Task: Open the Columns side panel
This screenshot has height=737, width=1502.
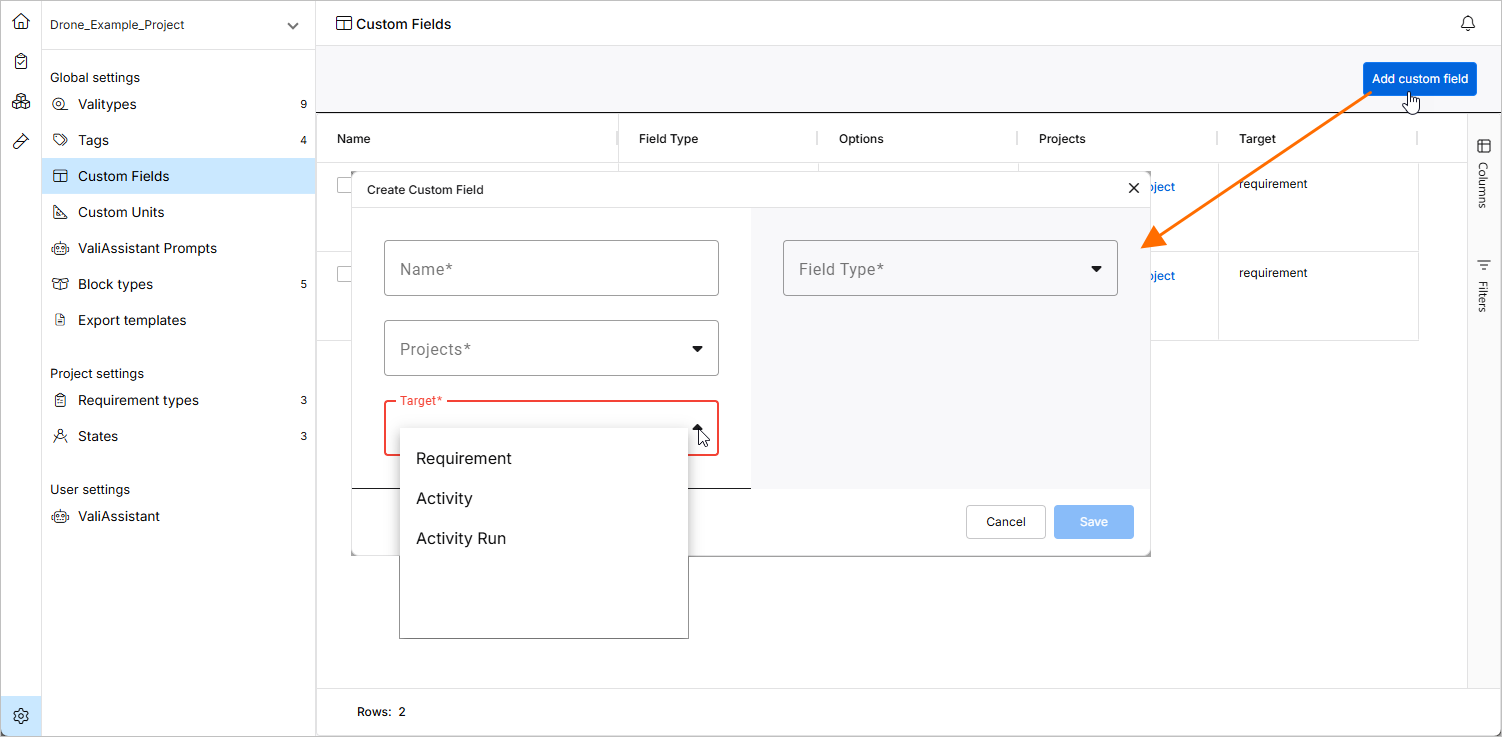Action: pyautogui.click(x=1483, y=171)
